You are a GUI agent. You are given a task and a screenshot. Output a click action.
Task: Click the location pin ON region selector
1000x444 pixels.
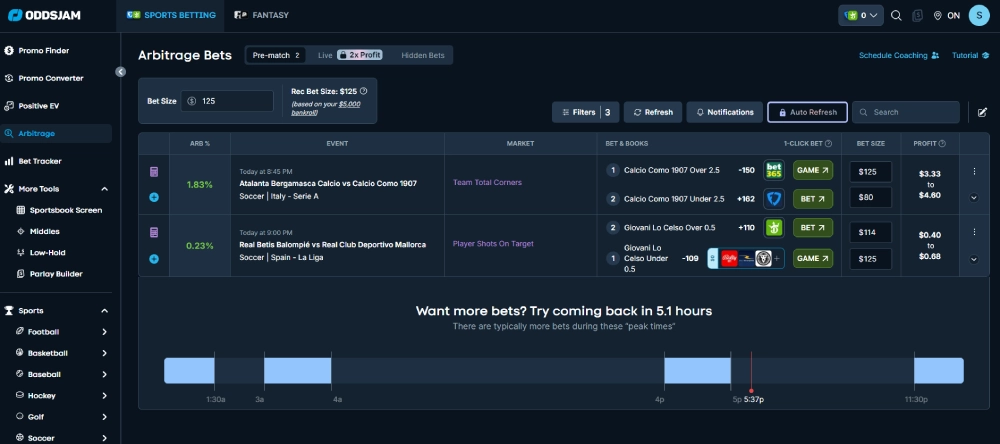(946, 15)
